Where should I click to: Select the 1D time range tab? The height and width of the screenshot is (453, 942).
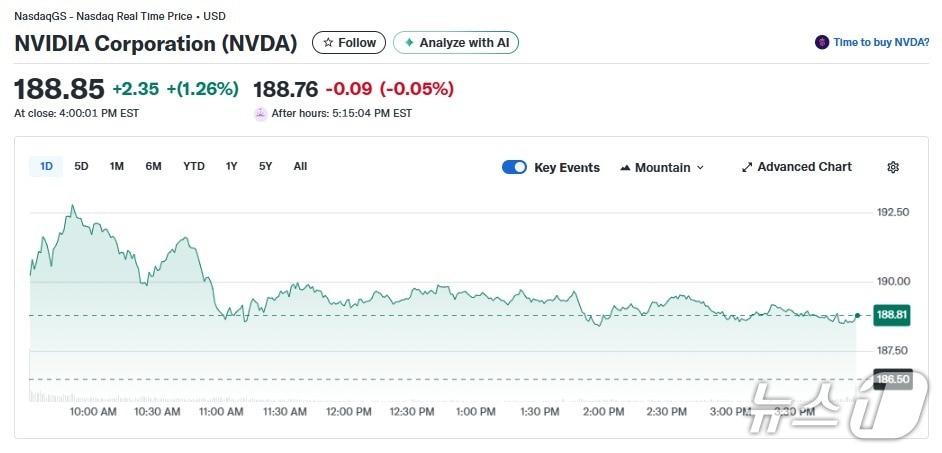point(46,166)
